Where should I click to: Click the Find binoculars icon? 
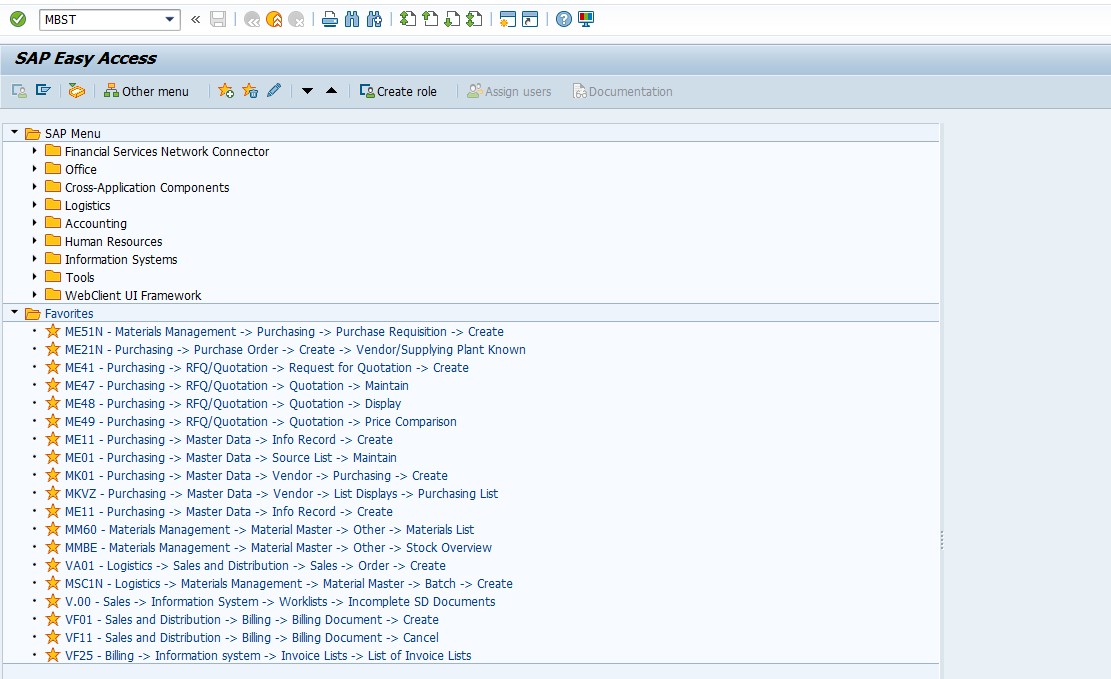[x=352, y=19]
